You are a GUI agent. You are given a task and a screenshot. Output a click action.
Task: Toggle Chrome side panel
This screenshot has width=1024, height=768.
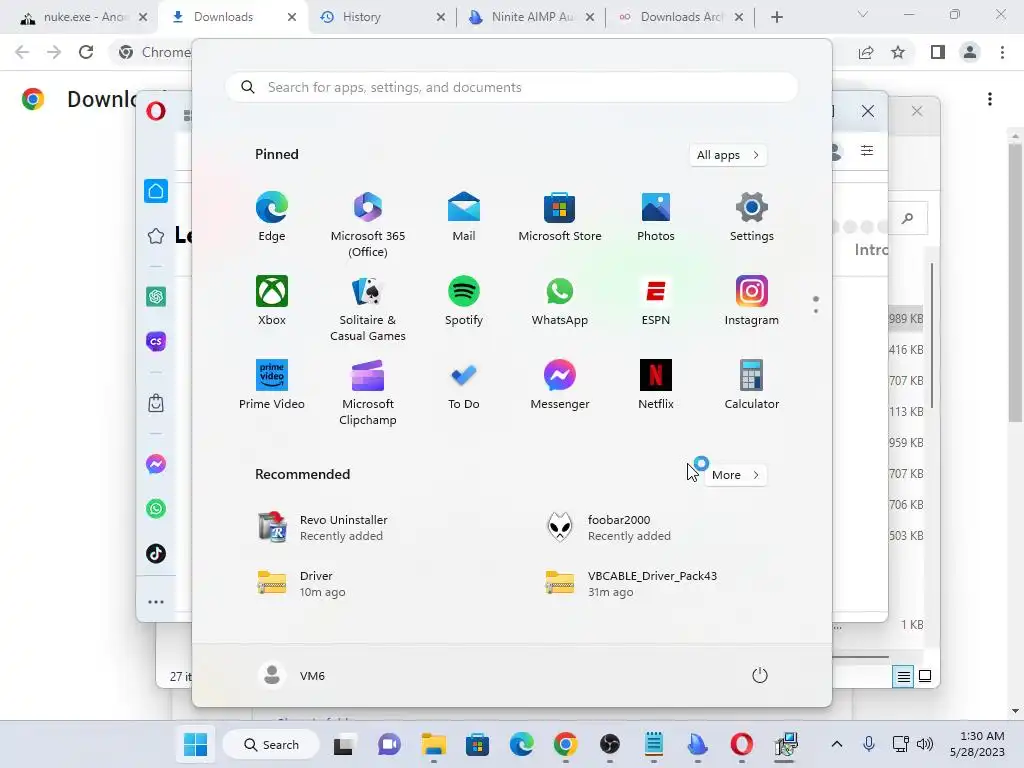(x=938, y=52)
